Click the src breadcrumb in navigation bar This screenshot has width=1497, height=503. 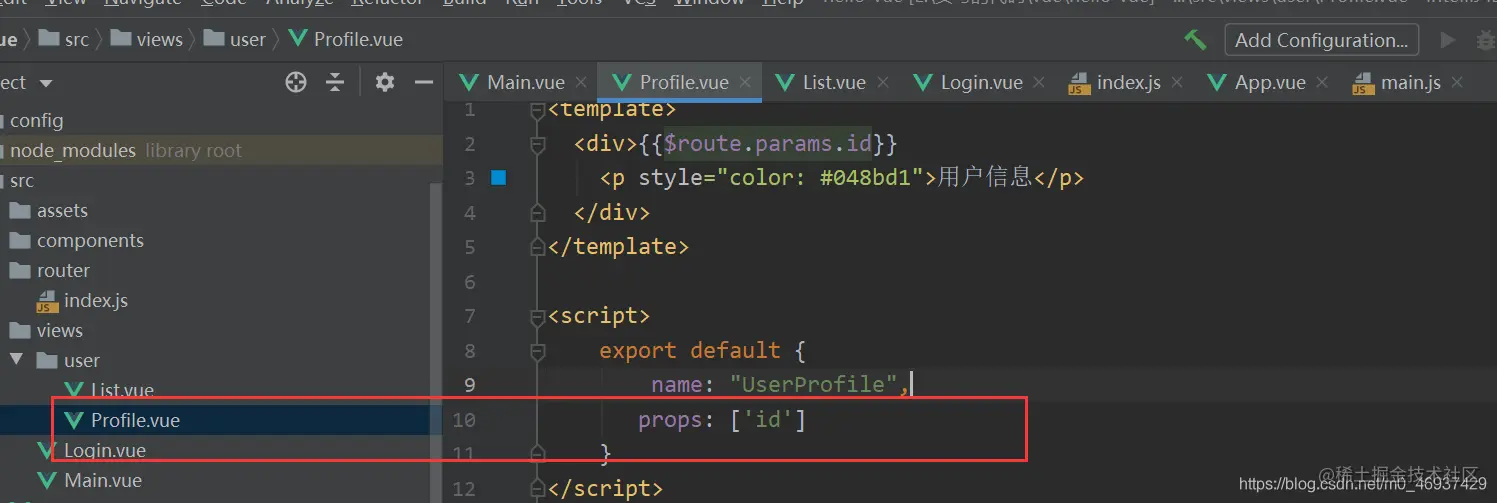[x=64, y=40]
